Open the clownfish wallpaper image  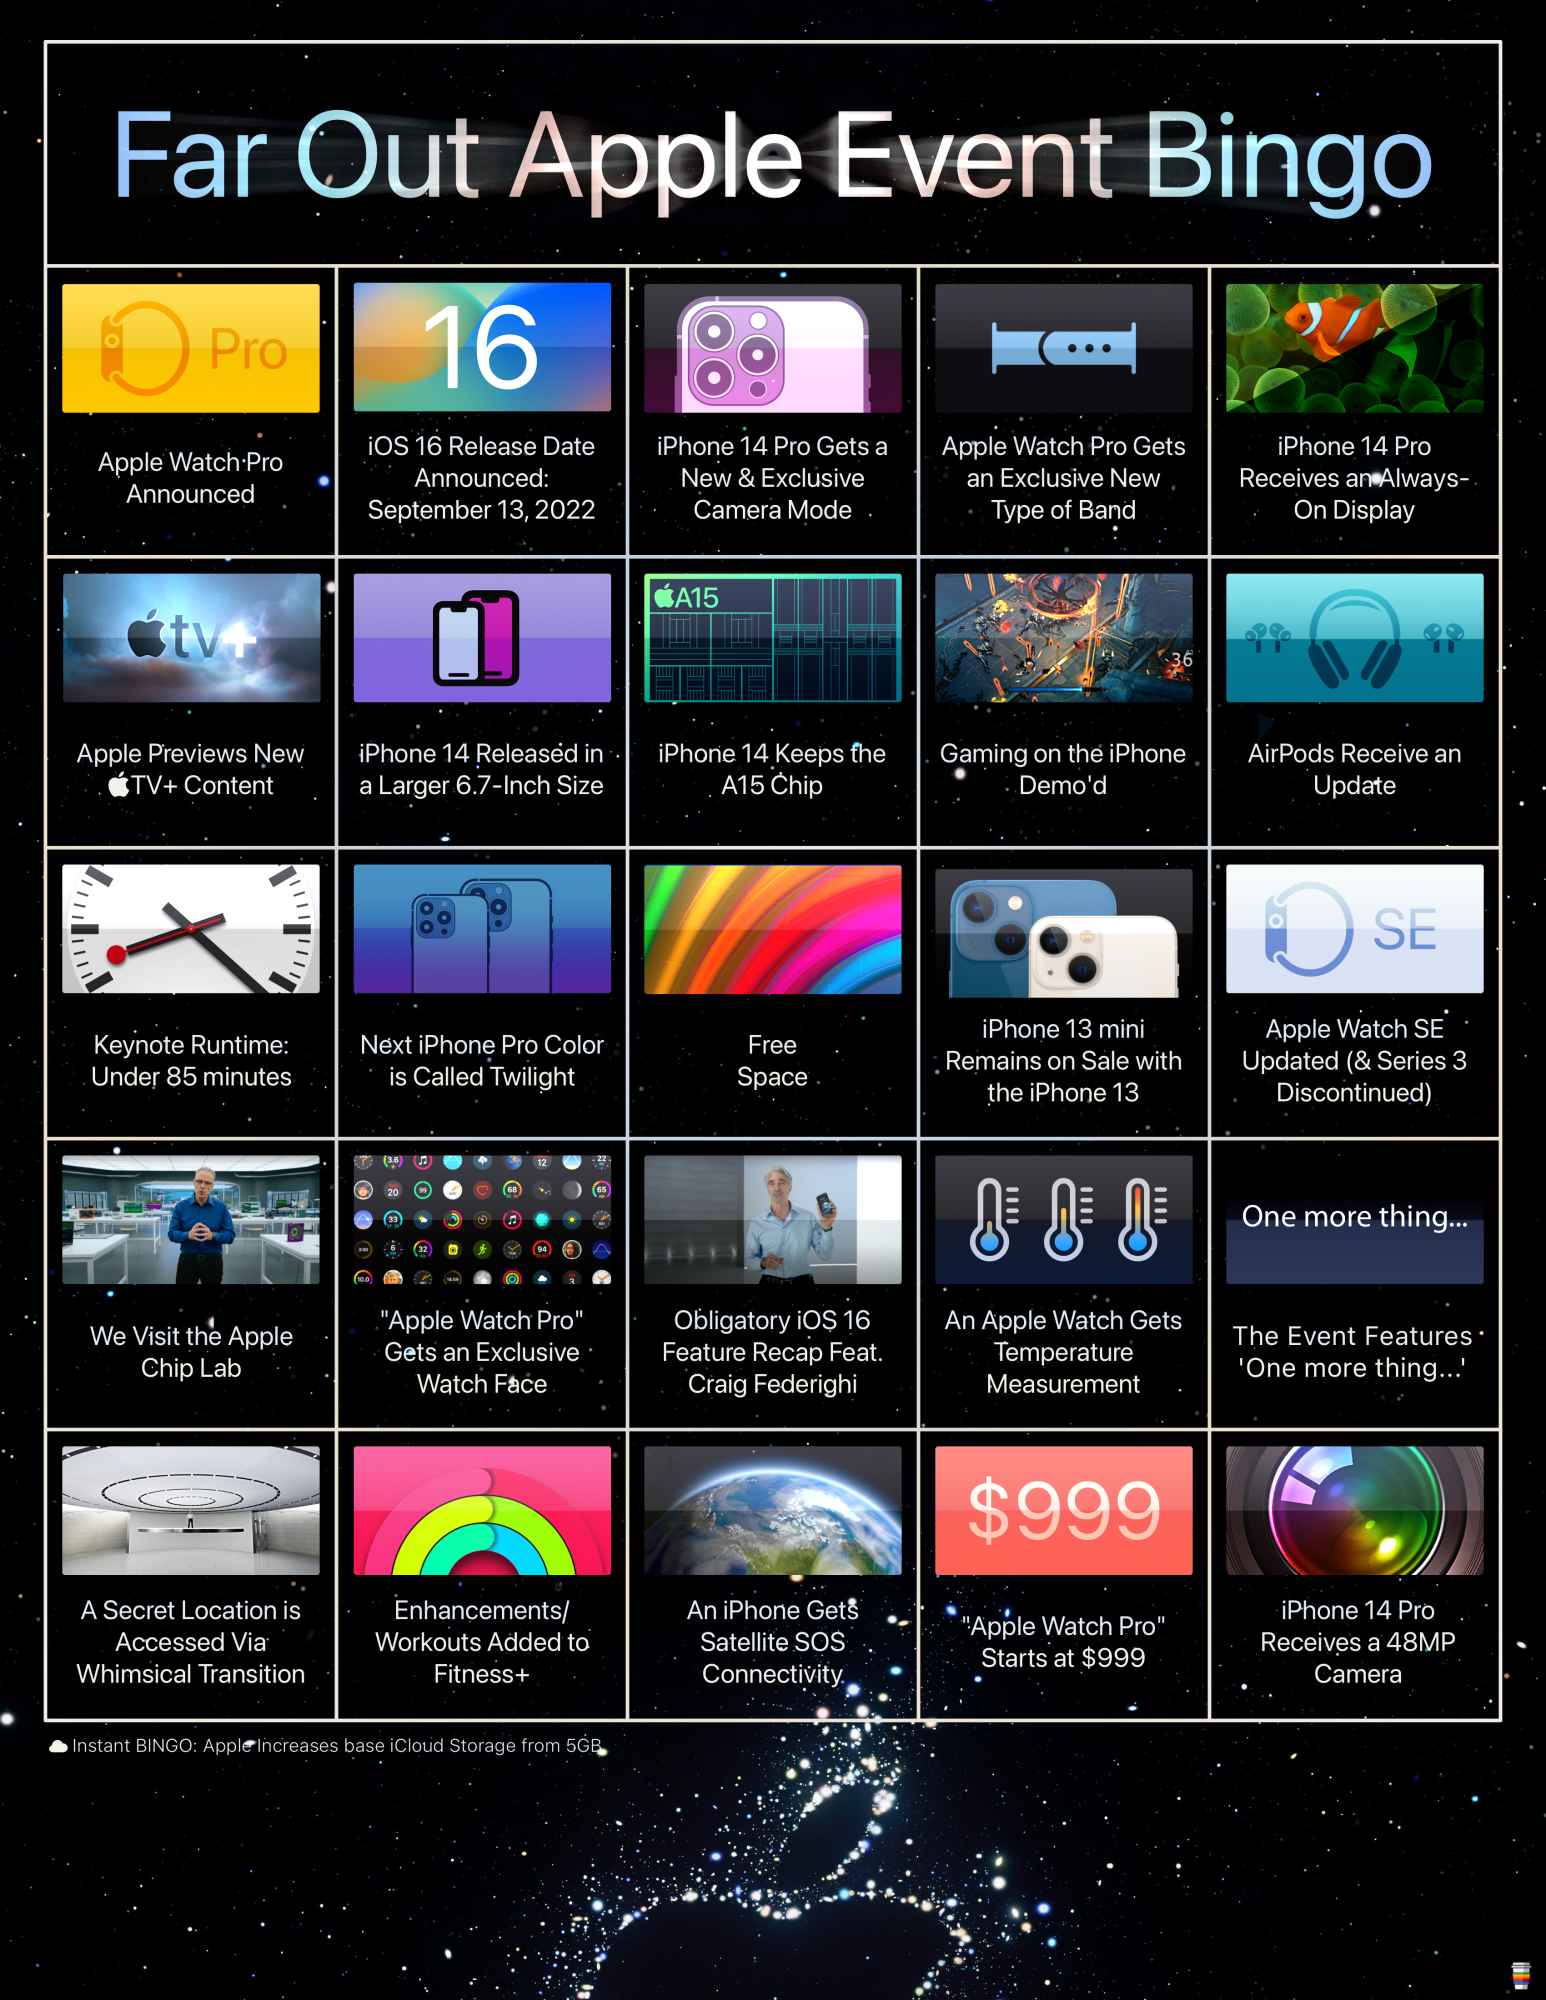click(x=1355, y=348)
